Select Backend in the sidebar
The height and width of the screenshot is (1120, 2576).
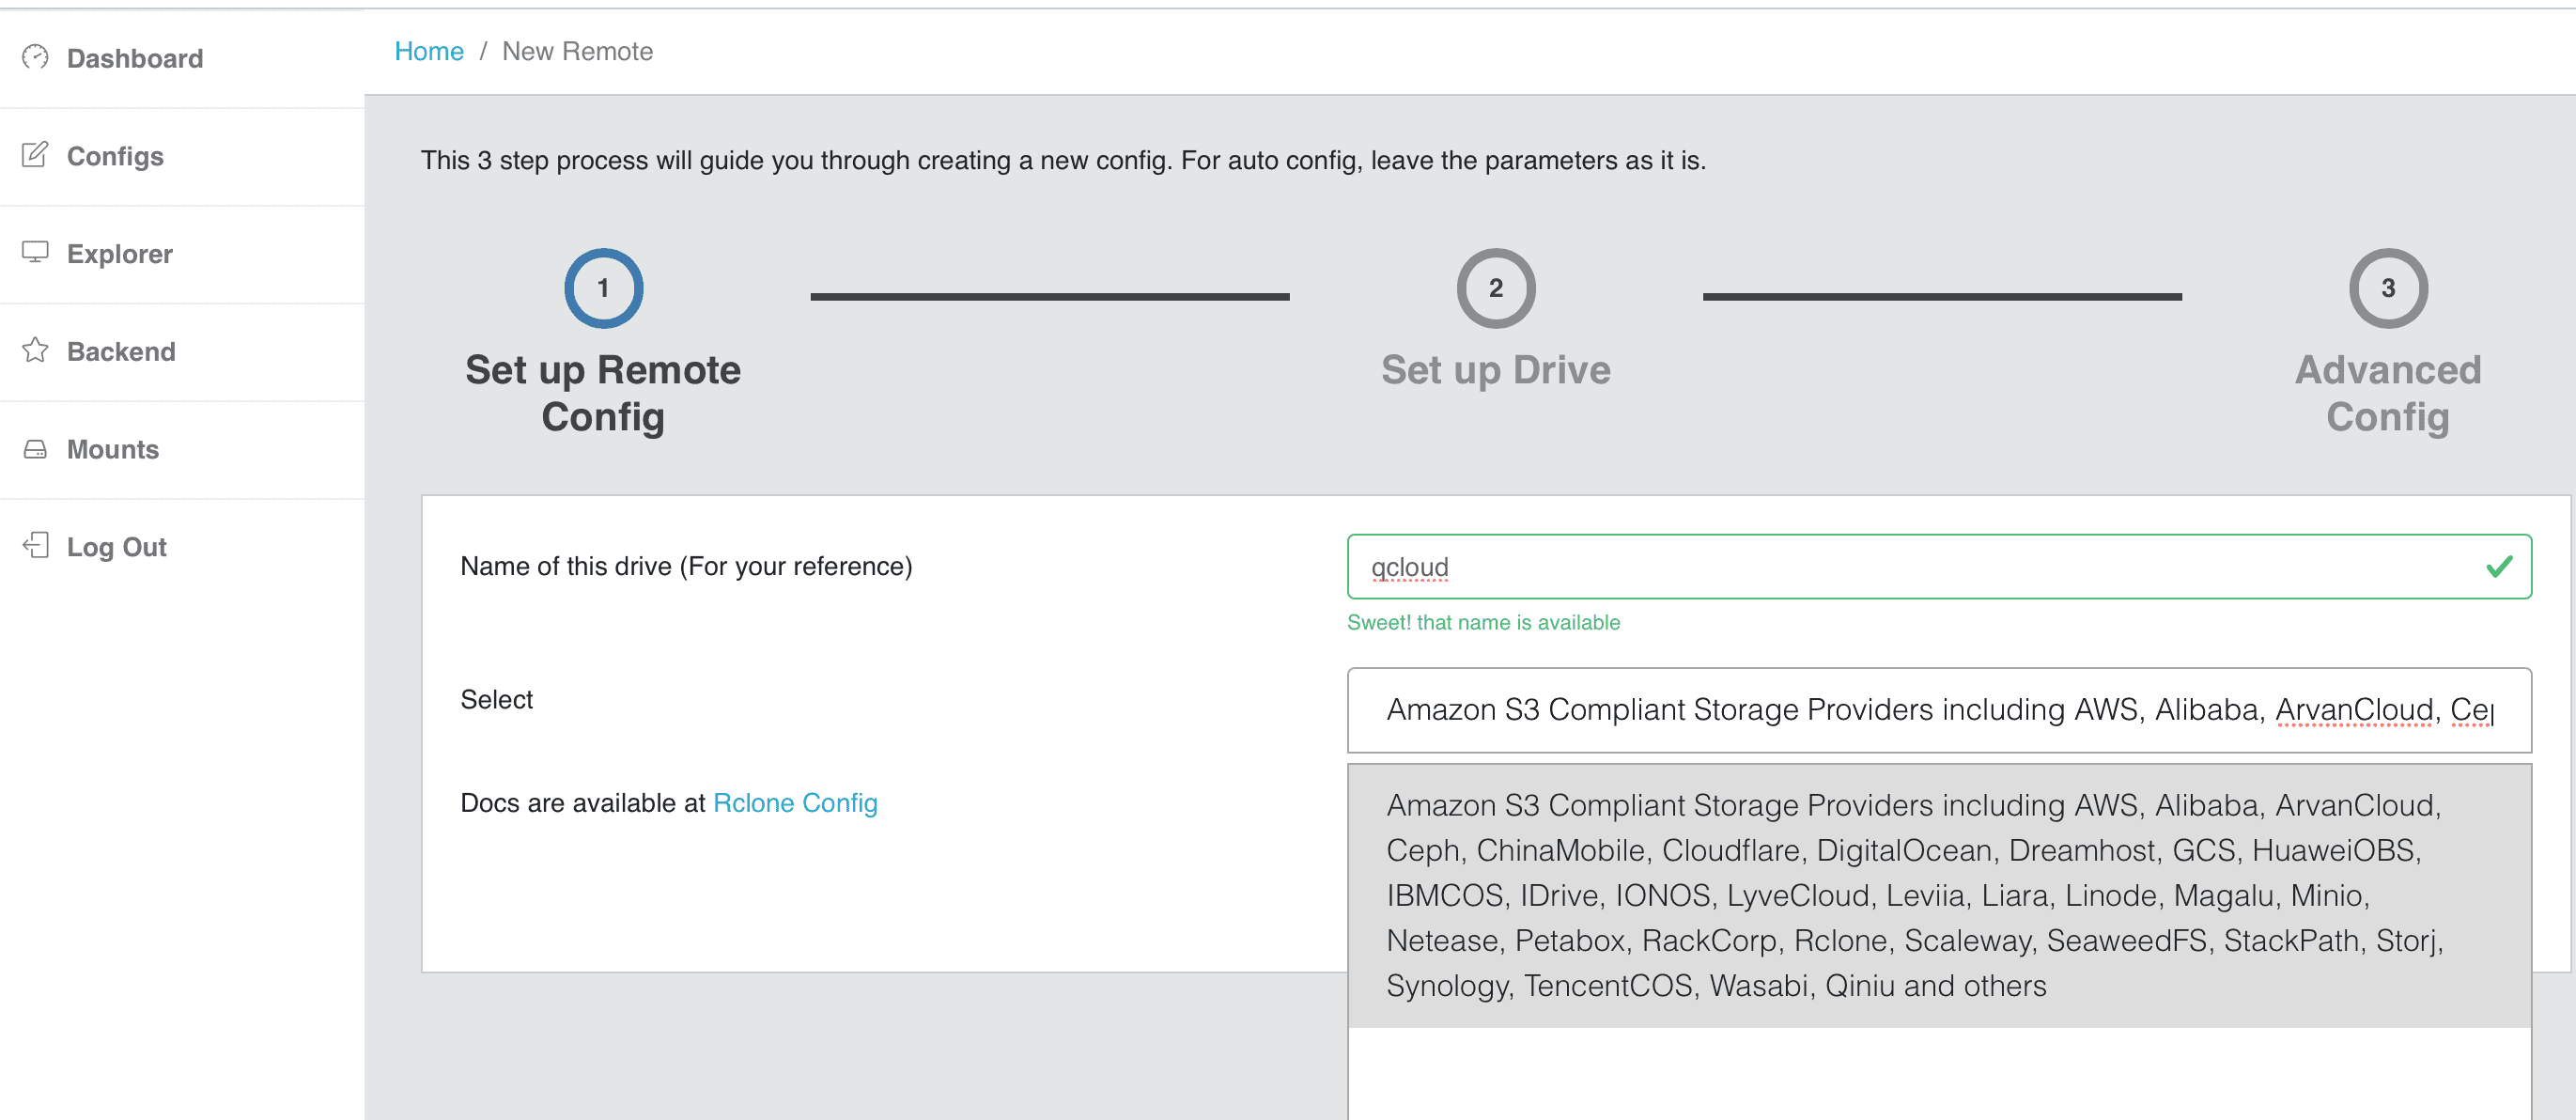point(182,352)
